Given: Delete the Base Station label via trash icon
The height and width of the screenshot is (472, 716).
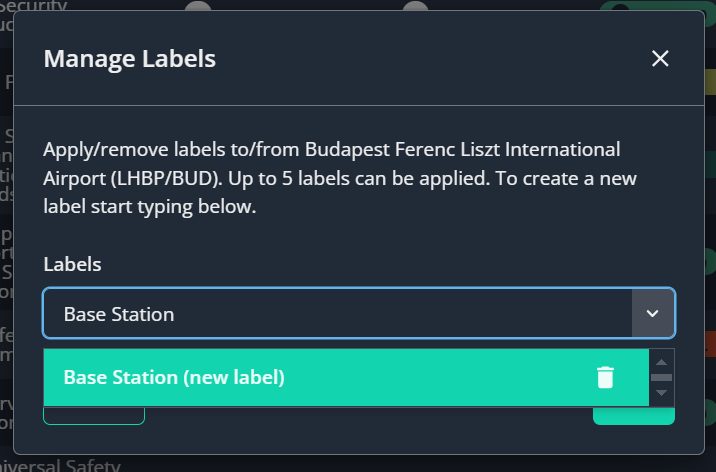Looking at the screenshot, I should point(605,378).
